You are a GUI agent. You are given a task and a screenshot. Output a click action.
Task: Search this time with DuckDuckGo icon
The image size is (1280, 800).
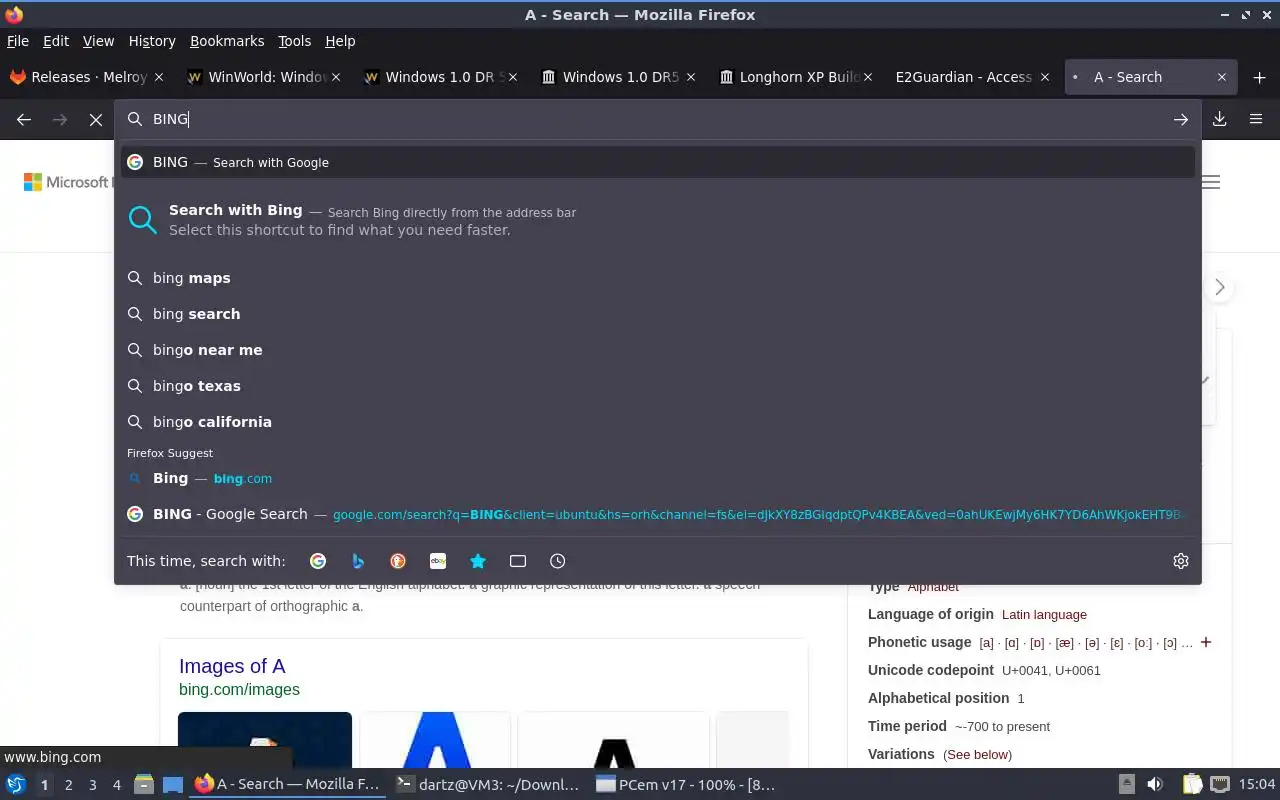pos(398,561)
